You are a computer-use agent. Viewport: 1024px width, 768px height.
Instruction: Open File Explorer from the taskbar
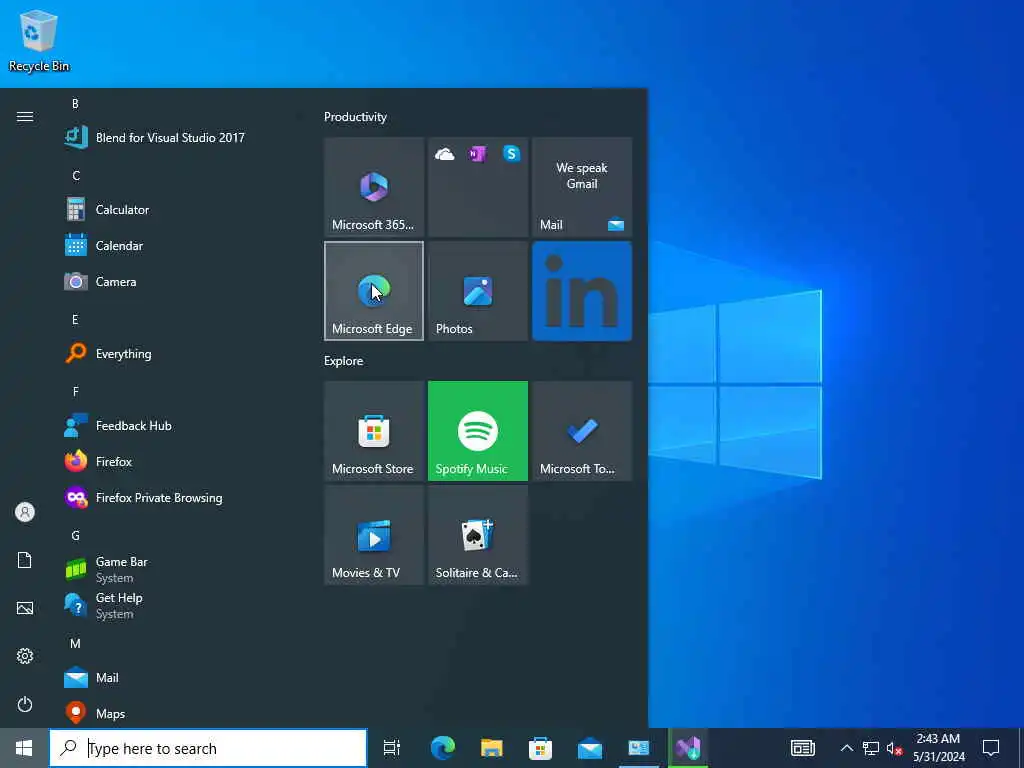tap(492, 748)
